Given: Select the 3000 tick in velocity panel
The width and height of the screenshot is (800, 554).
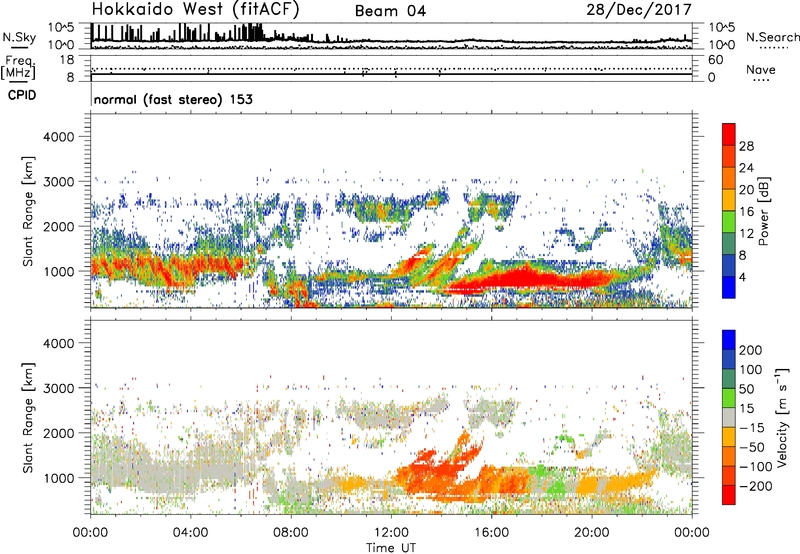Looking at the screenshot, I should click(x=58, y=388).
